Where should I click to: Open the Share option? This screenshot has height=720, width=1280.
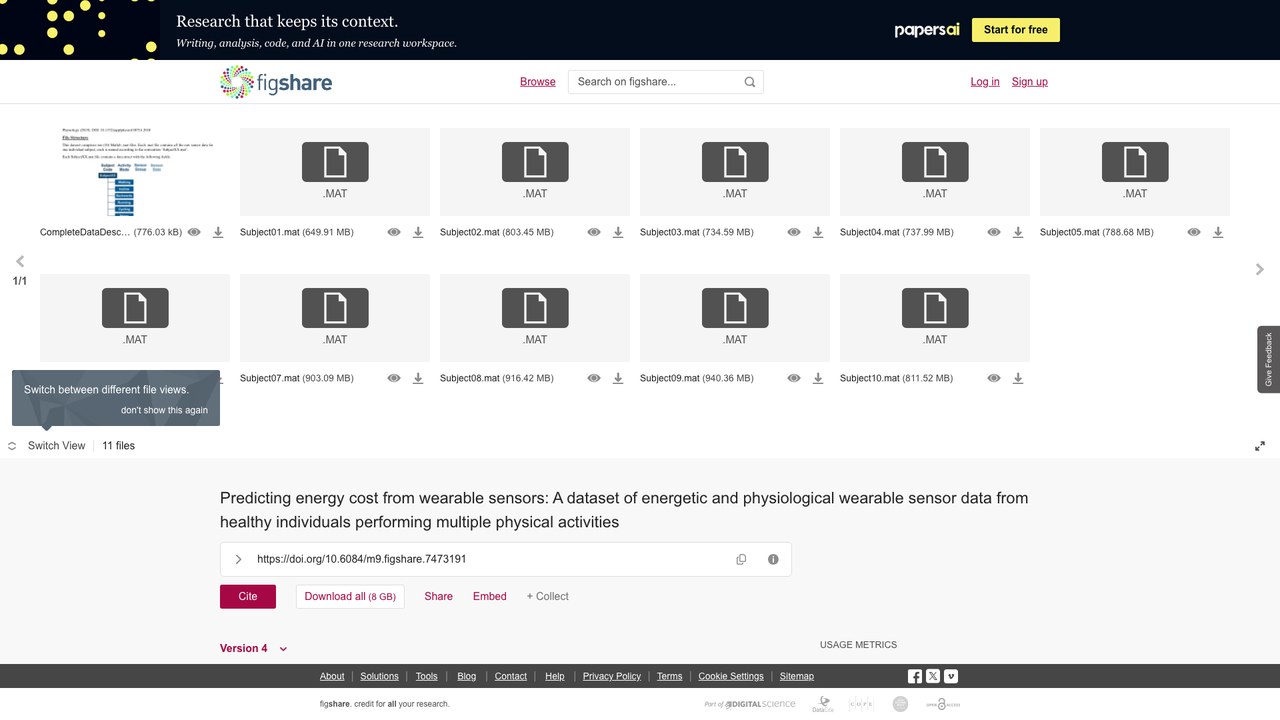coord(438,596)
